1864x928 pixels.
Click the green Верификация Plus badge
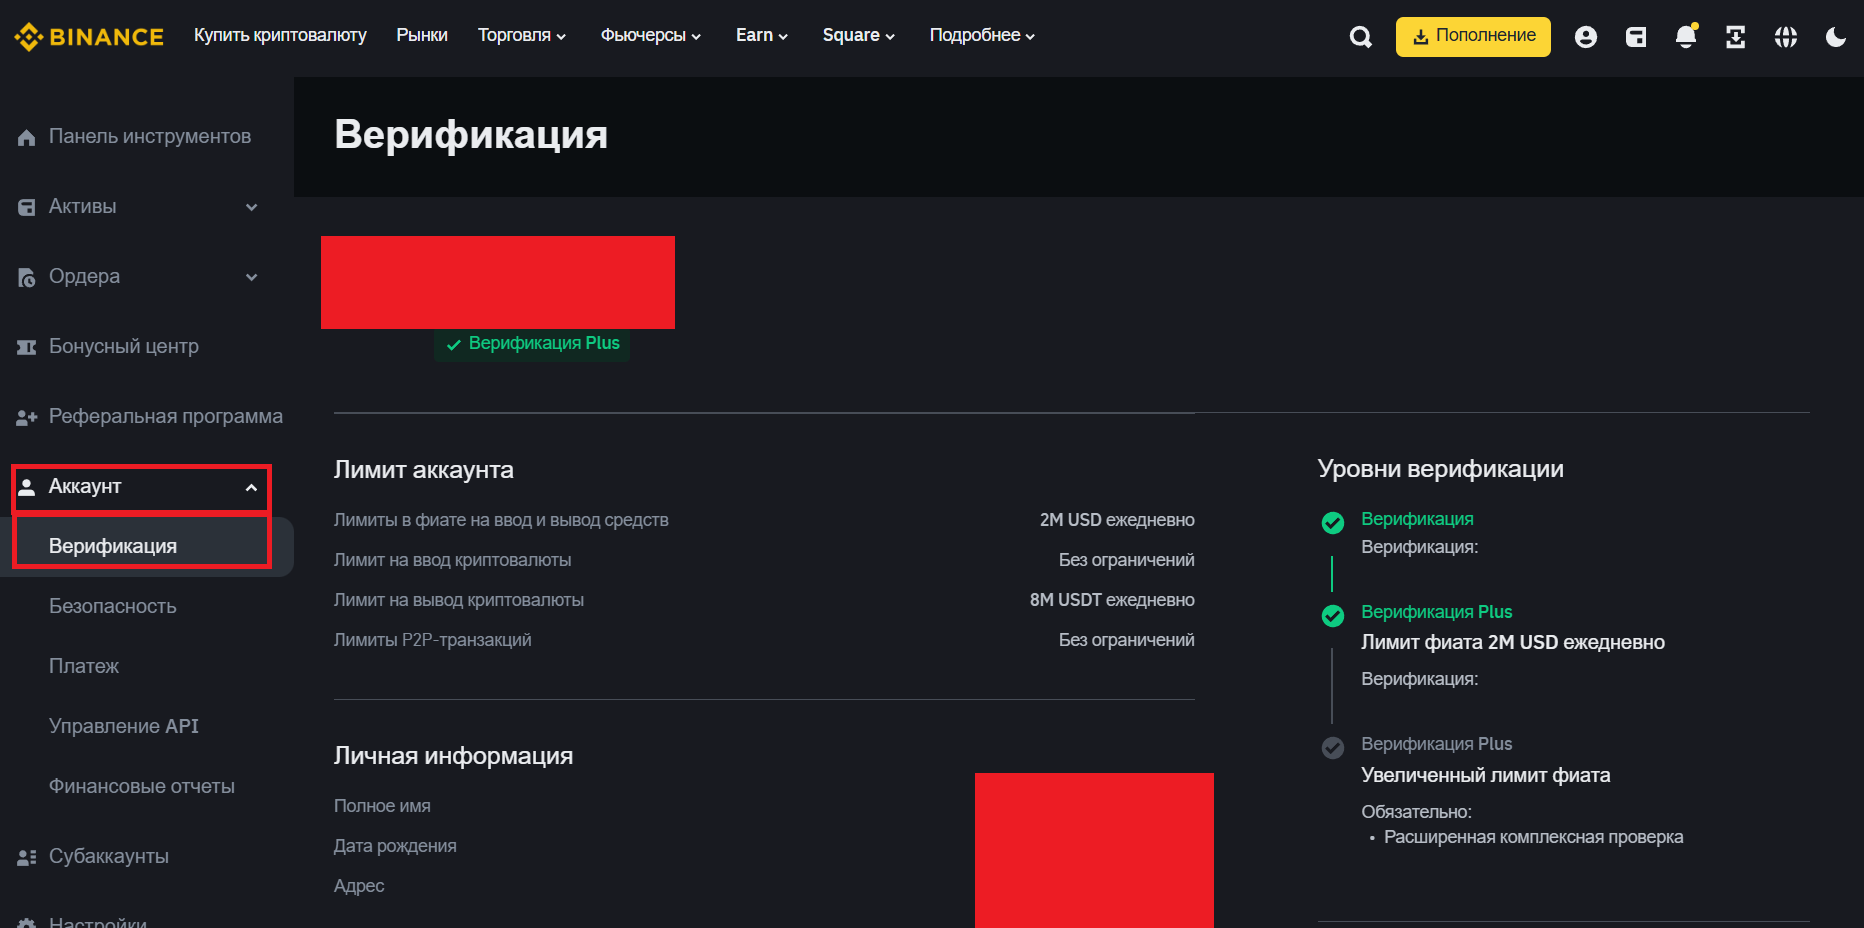coord(532,344)
